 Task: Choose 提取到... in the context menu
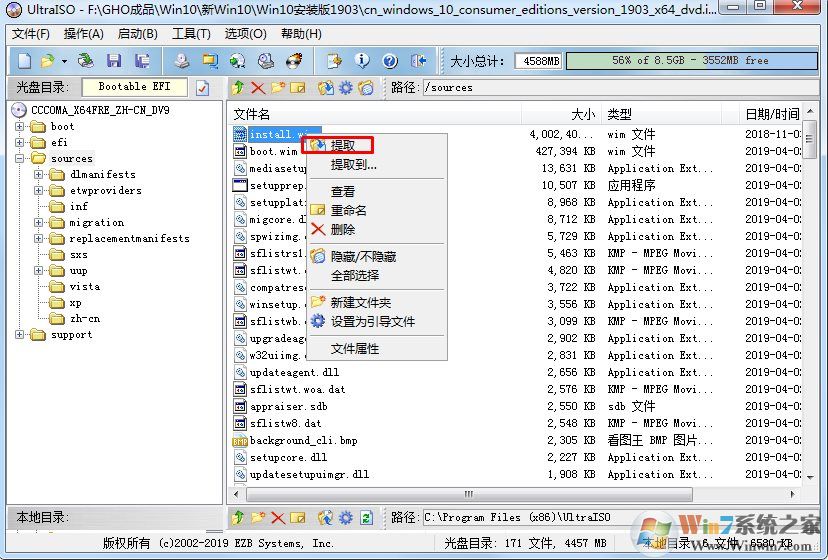tap(377, 165)
